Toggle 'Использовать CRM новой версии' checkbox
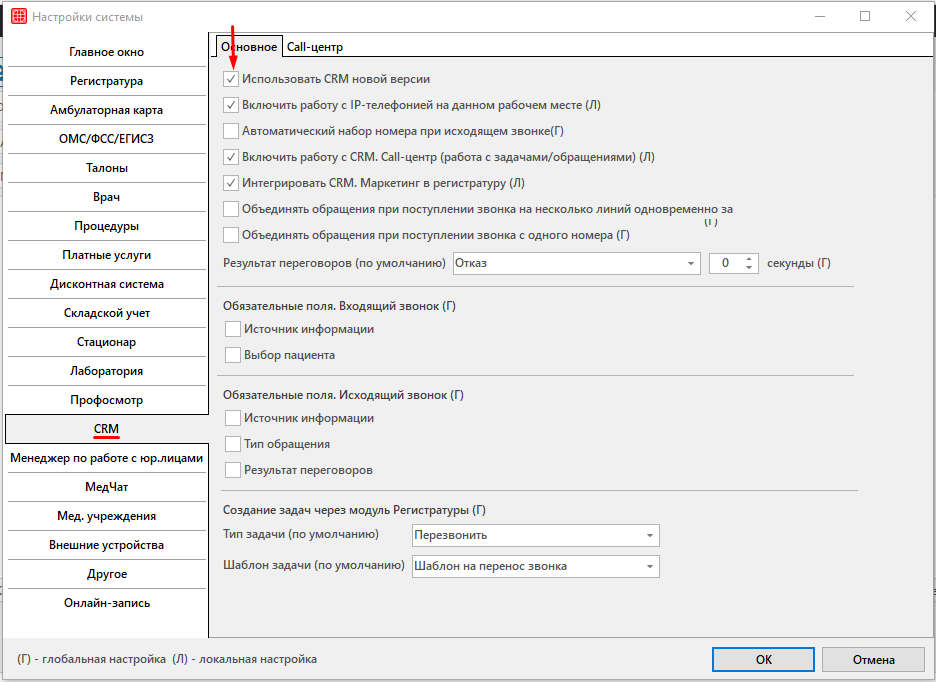936x682 pixels. (x=231, y=79)
